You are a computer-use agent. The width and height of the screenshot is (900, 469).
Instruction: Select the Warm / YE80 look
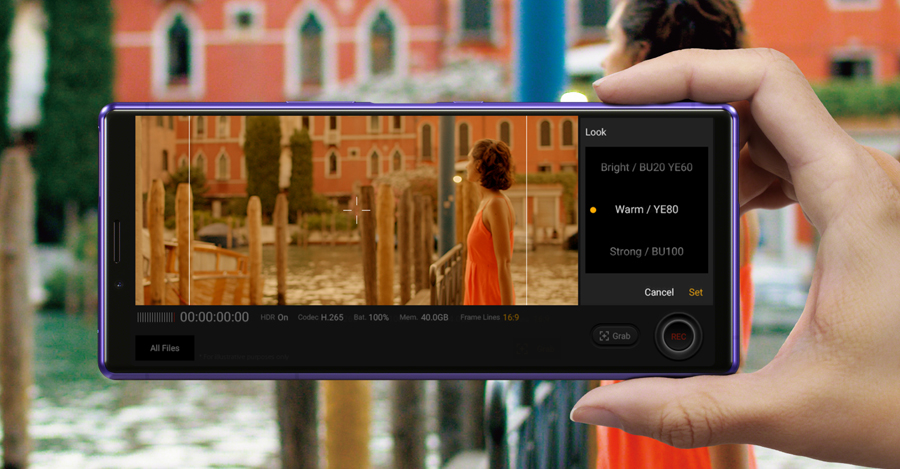pyautogui.click(x=646, y=210)
